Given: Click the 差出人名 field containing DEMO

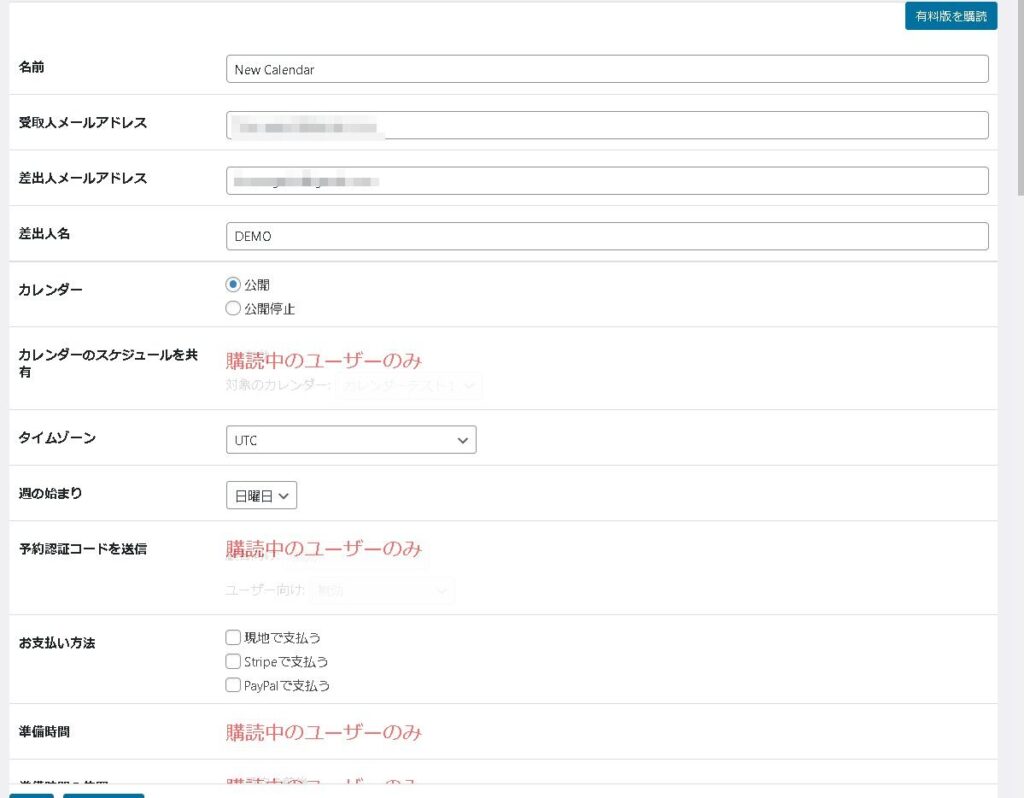Looking at the screenshot, I should tap(607, 236).
